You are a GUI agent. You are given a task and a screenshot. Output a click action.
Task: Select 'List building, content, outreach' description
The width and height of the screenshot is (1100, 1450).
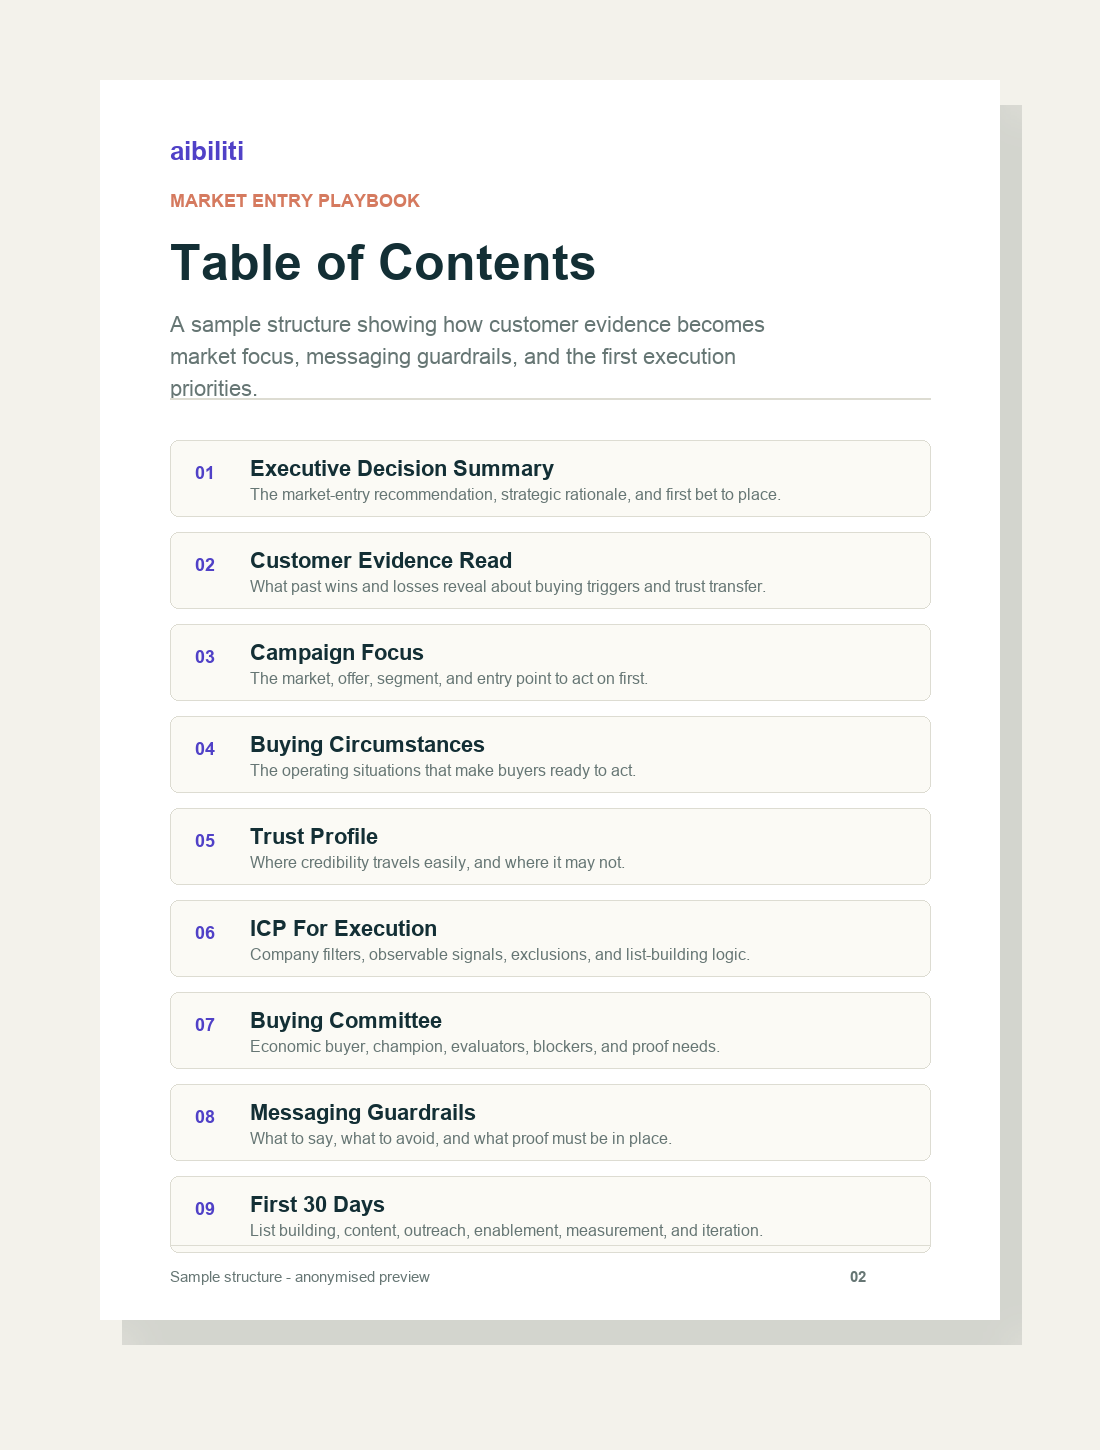pos(506,1231)
